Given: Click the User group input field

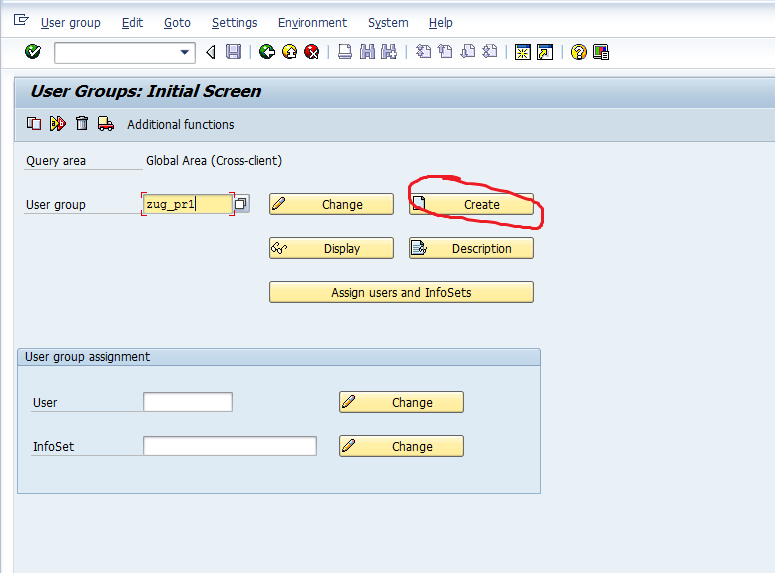Looking at the screenshot, I should (x=188, y=204).
